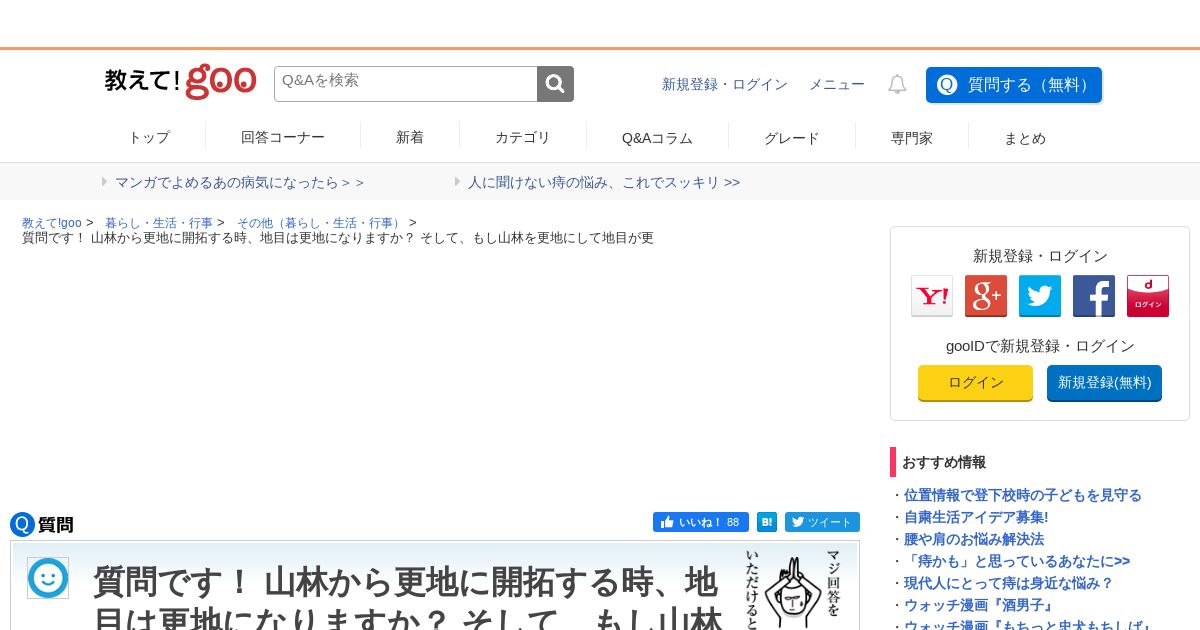
Task: Click the questioner smiley avatar
Action: tap(48, 578)
